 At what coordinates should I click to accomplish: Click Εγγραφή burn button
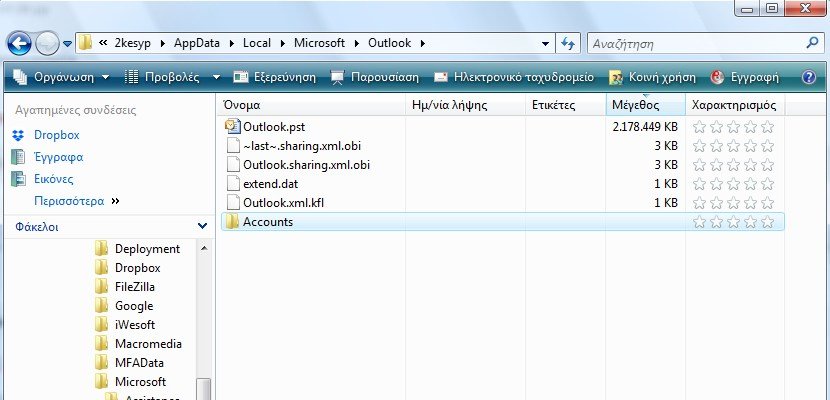[x=745, y=77]
